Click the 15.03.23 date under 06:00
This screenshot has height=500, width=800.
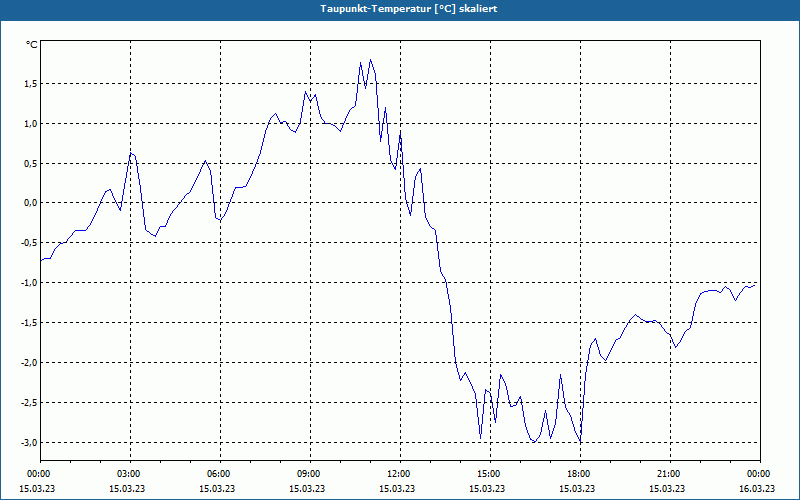tap(217, 488)
